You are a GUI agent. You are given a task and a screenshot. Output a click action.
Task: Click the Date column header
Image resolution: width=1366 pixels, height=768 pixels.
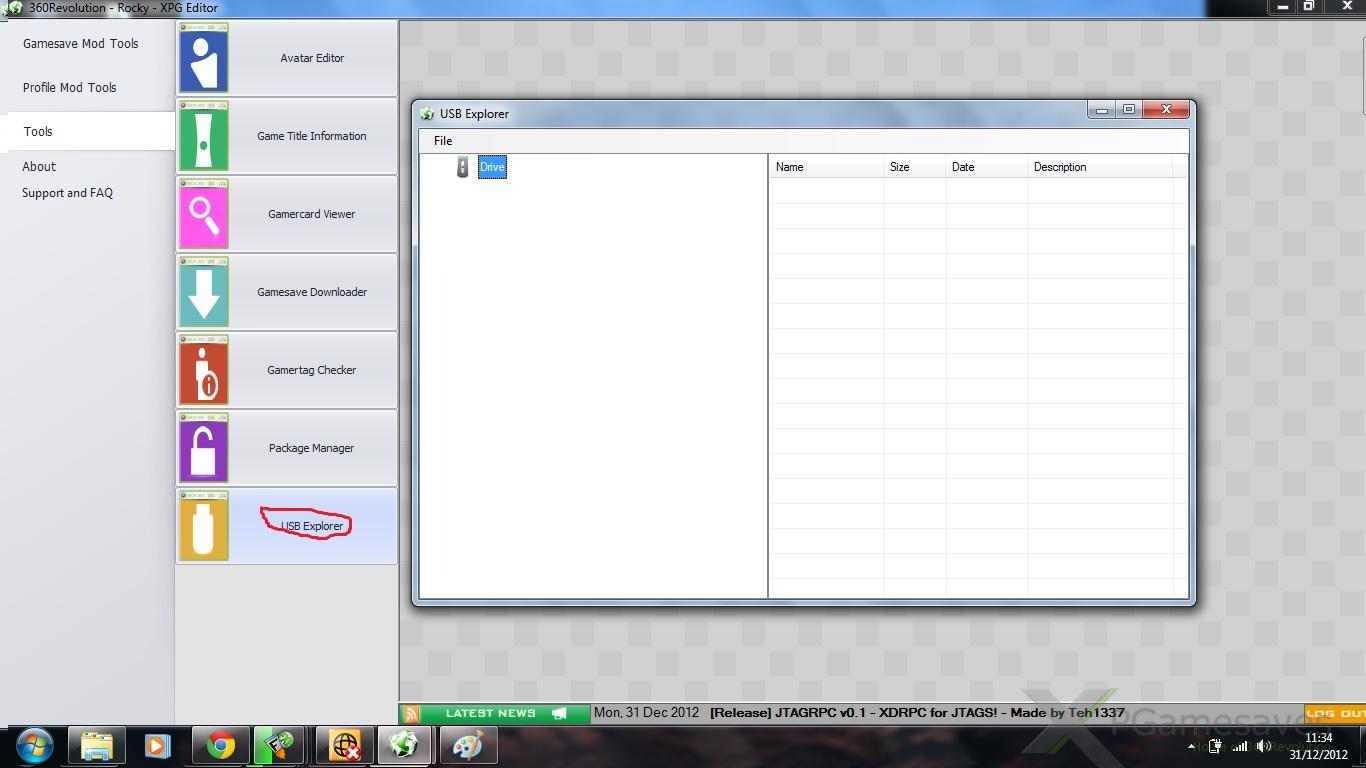963,167
